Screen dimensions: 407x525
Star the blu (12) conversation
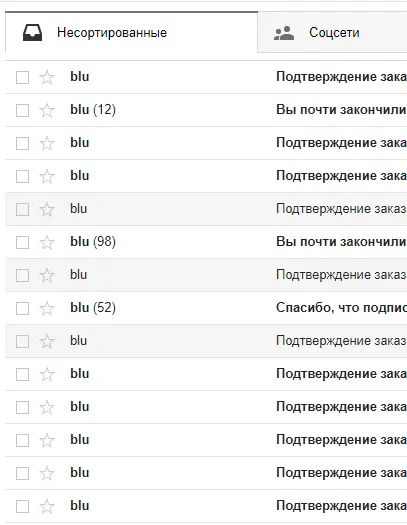(x=47, y=110)
